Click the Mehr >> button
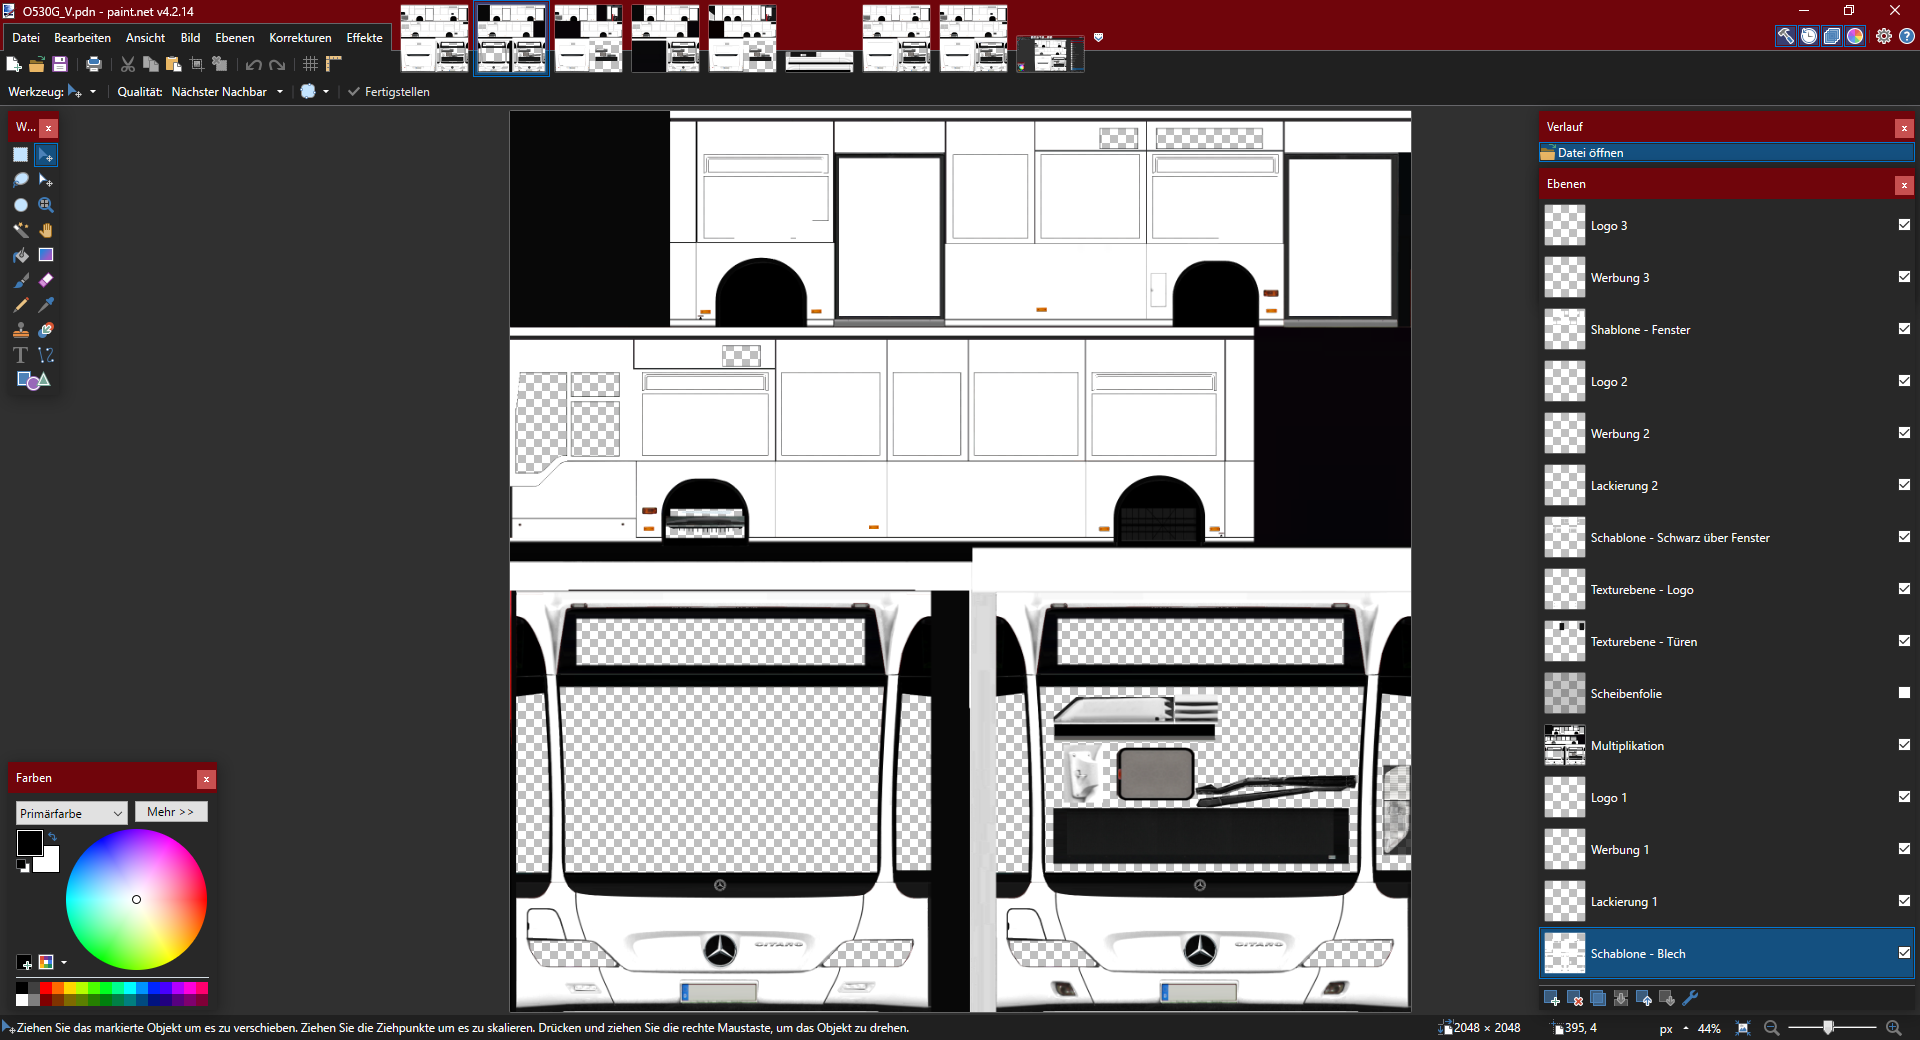The width and height of the screenshot is (1920, 1040). point(171,812)
